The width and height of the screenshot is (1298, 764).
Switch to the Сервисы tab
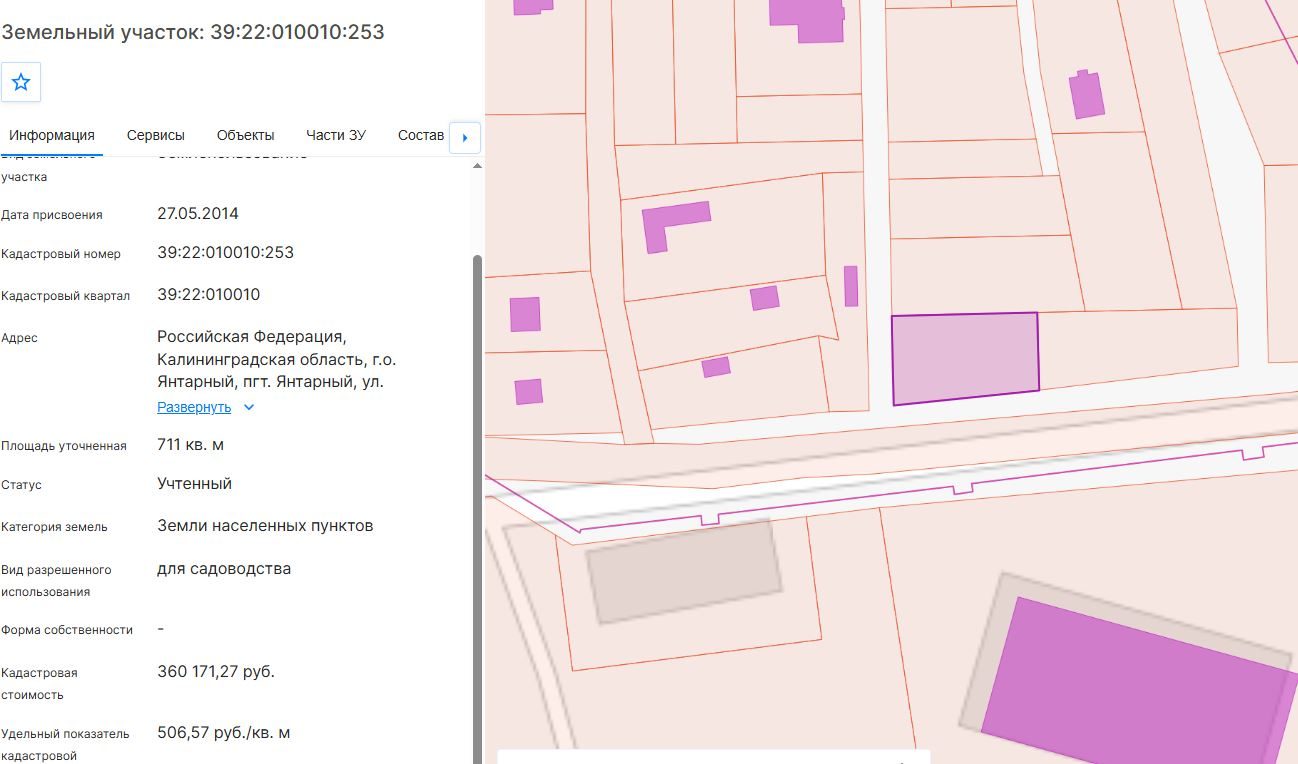(x=156, y=135)
